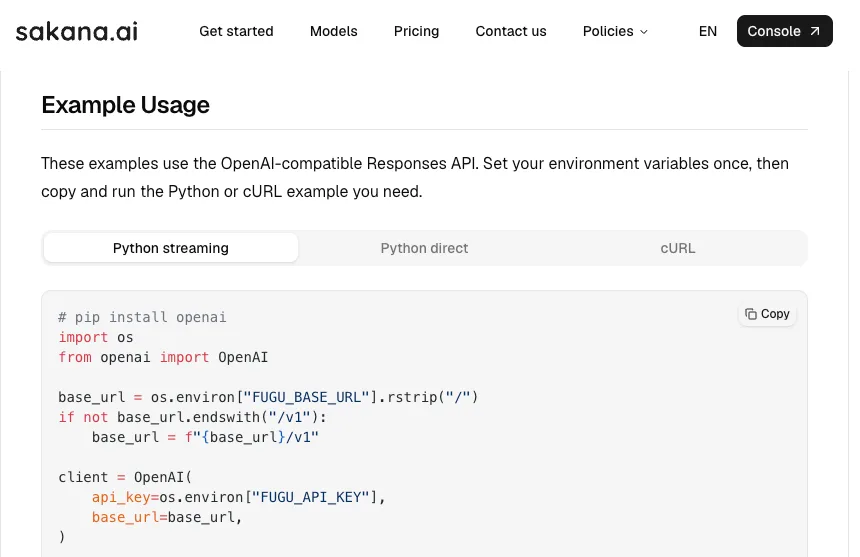Click the "FUGU_API_KEY" string in the code
860x557 pixels.
310,497
